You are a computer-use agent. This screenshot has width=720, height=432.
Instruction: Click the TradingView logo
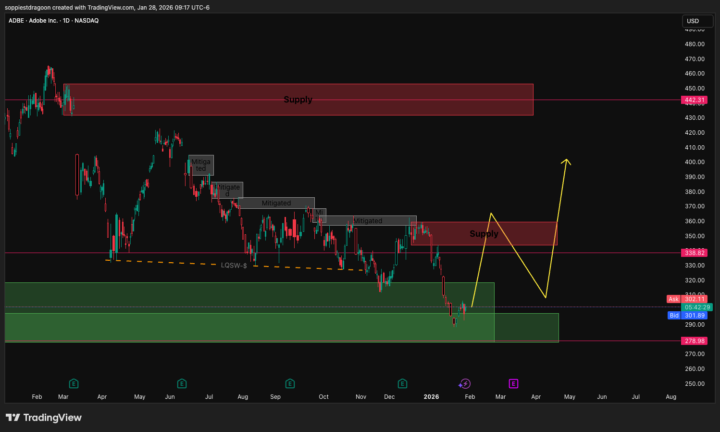44,417
